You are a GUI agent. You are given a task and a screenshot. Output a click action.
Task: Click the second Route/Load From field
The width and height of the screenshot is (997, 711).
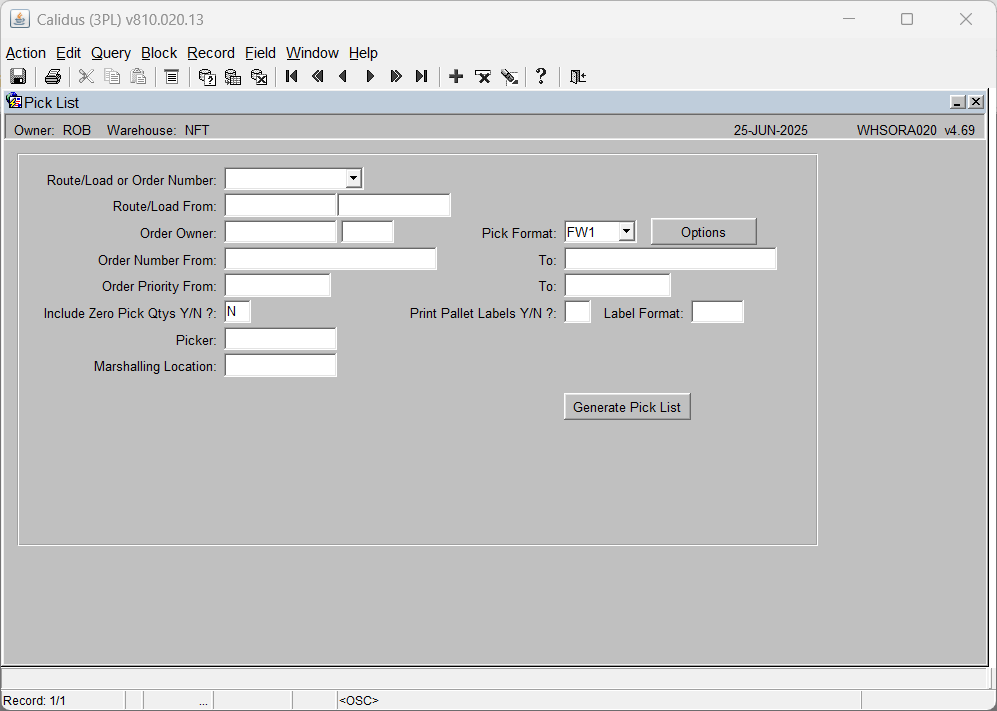pyautogui.click(x=394, y=205)
